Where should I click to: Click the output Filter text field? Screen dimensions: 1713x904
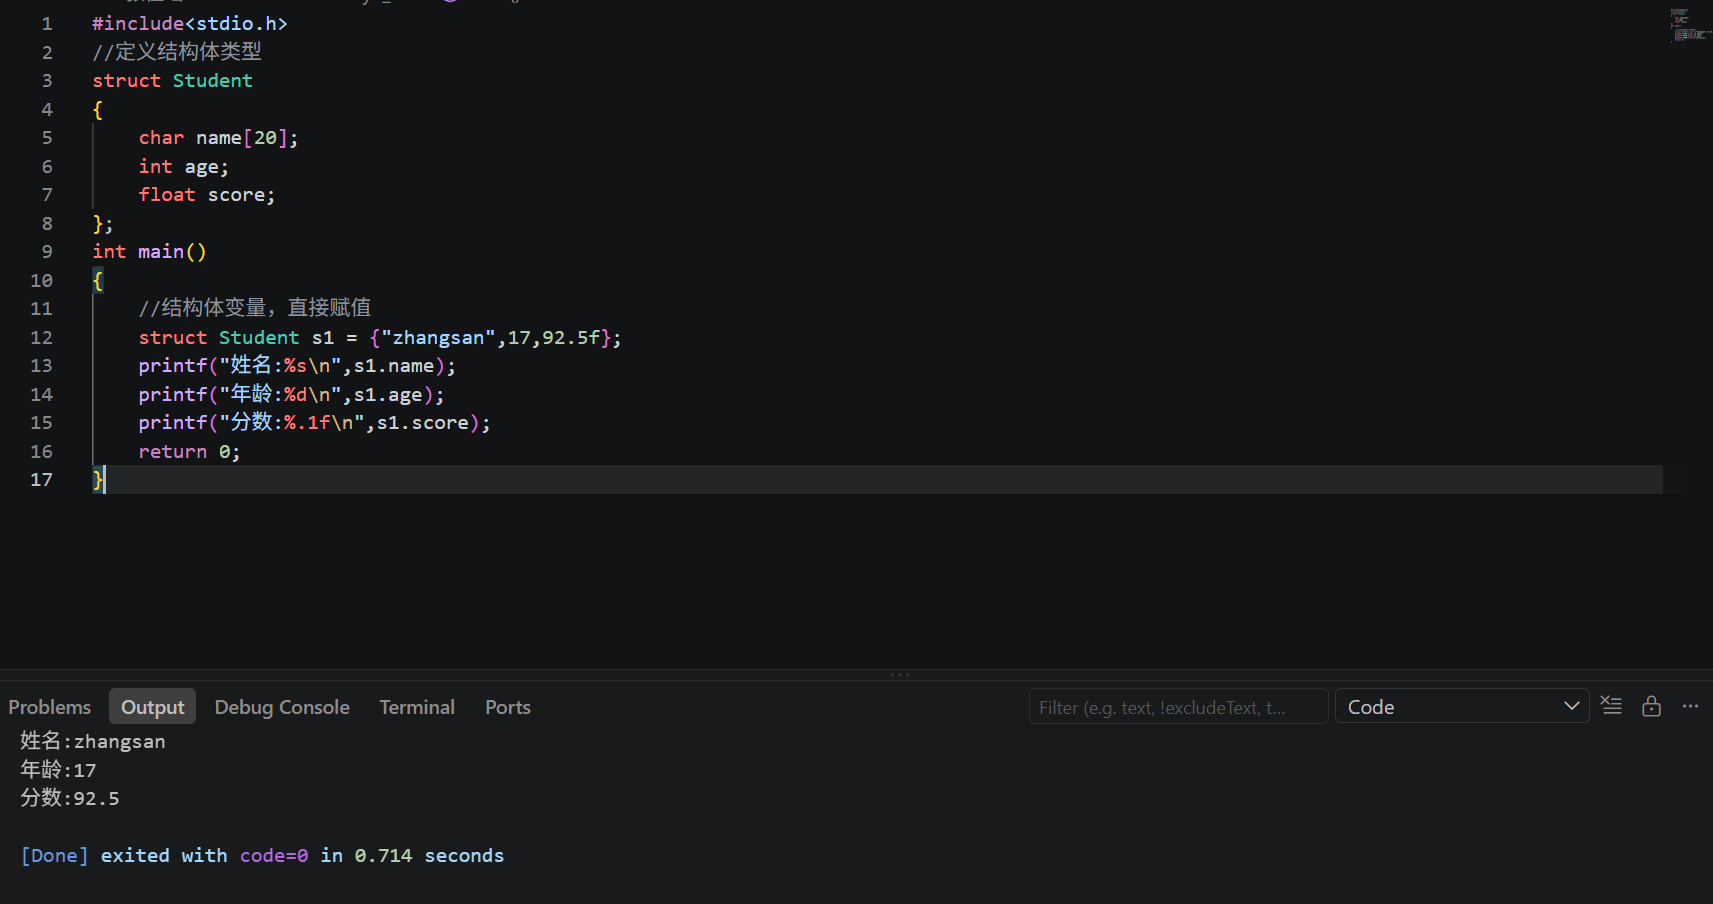[x=1178, y=706]
